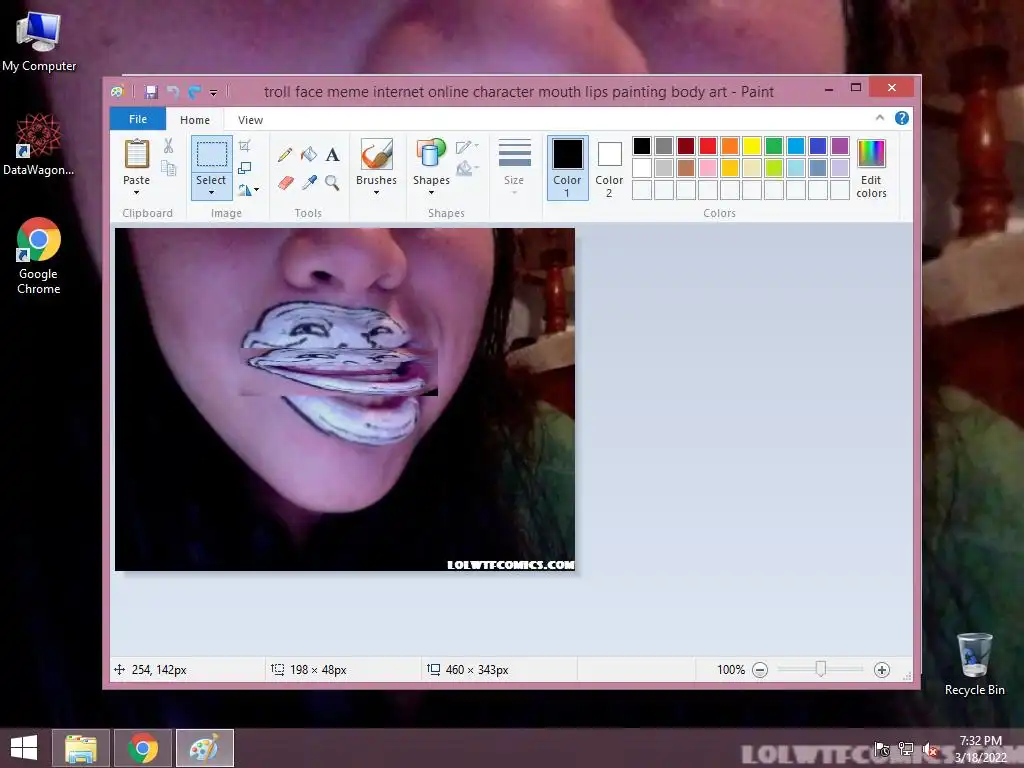The height and width of the screenshot is (768, 1024).
Task: Click the Copy icon in Clipboard group
Action: pos(168,168)
